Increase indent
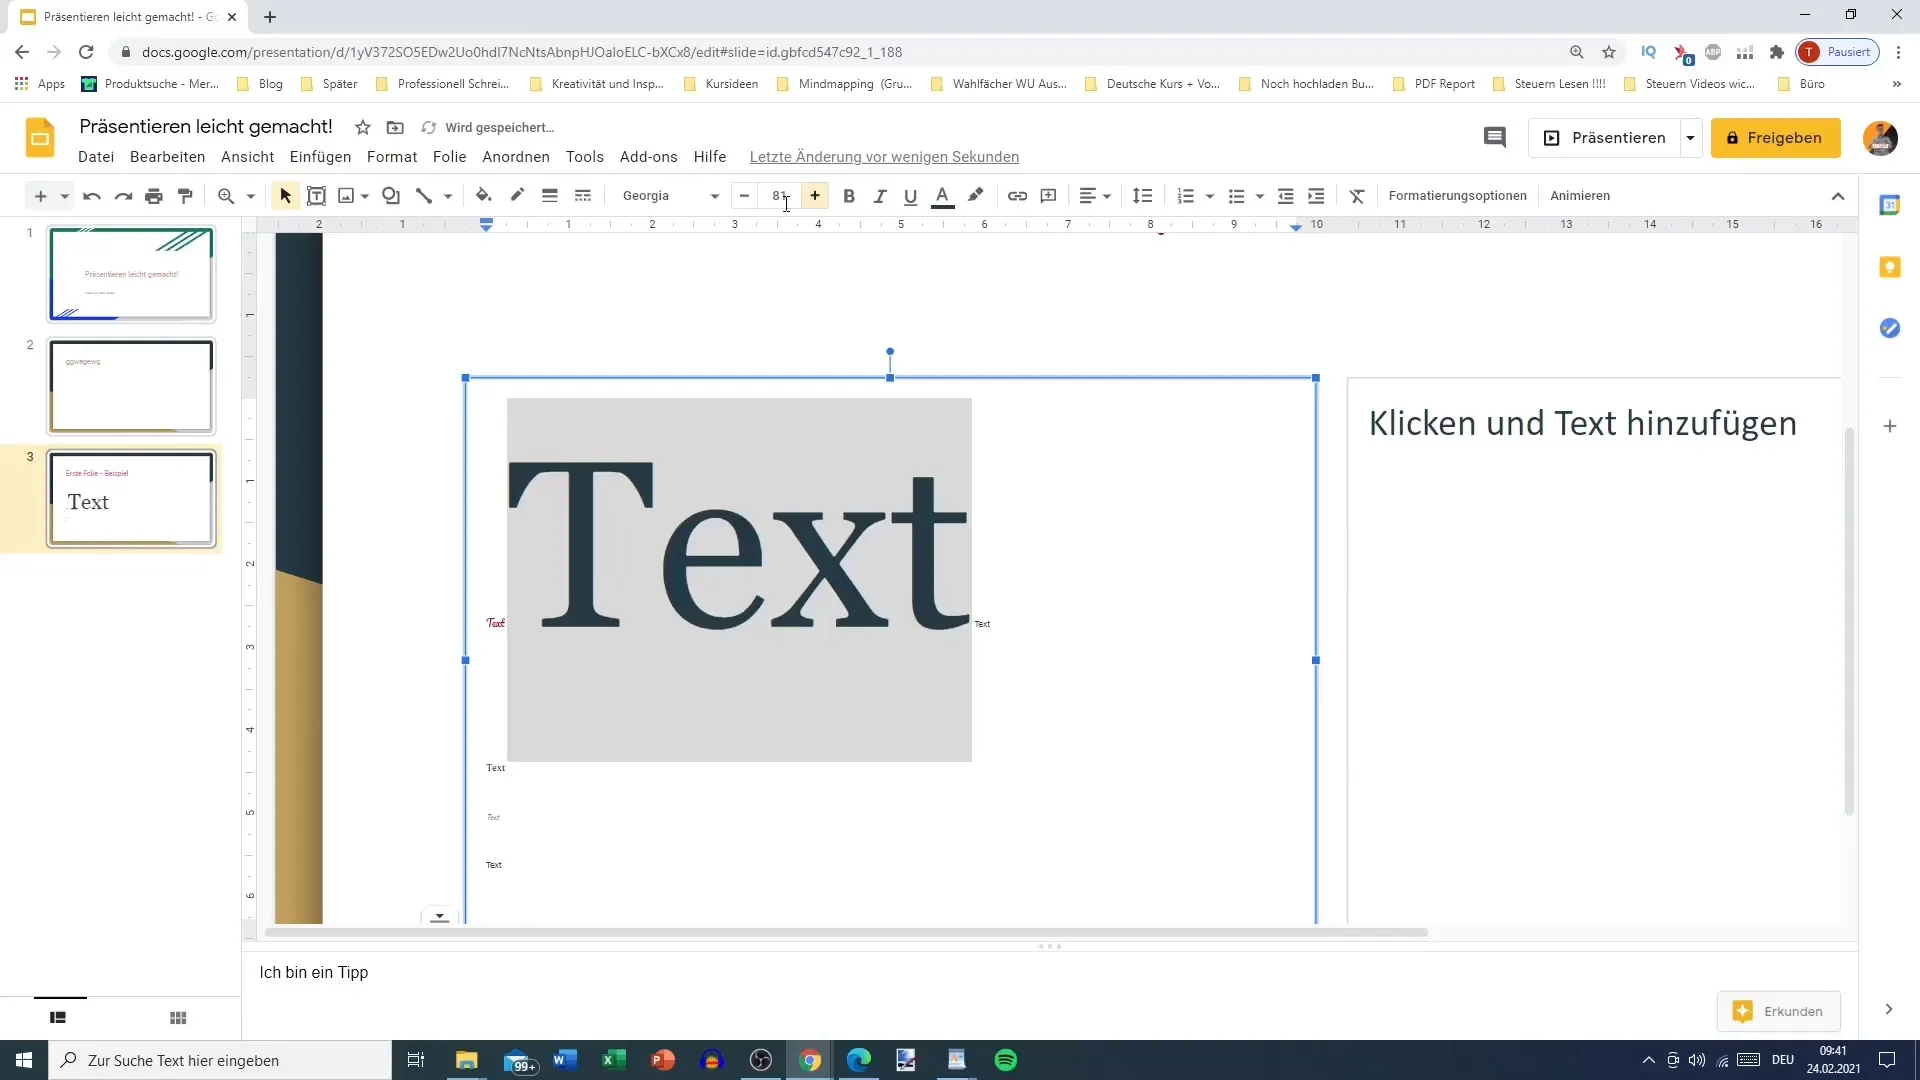The width and height of the screenshot is (1920, 1080). pyautogui.click(x=1316, y=196)
